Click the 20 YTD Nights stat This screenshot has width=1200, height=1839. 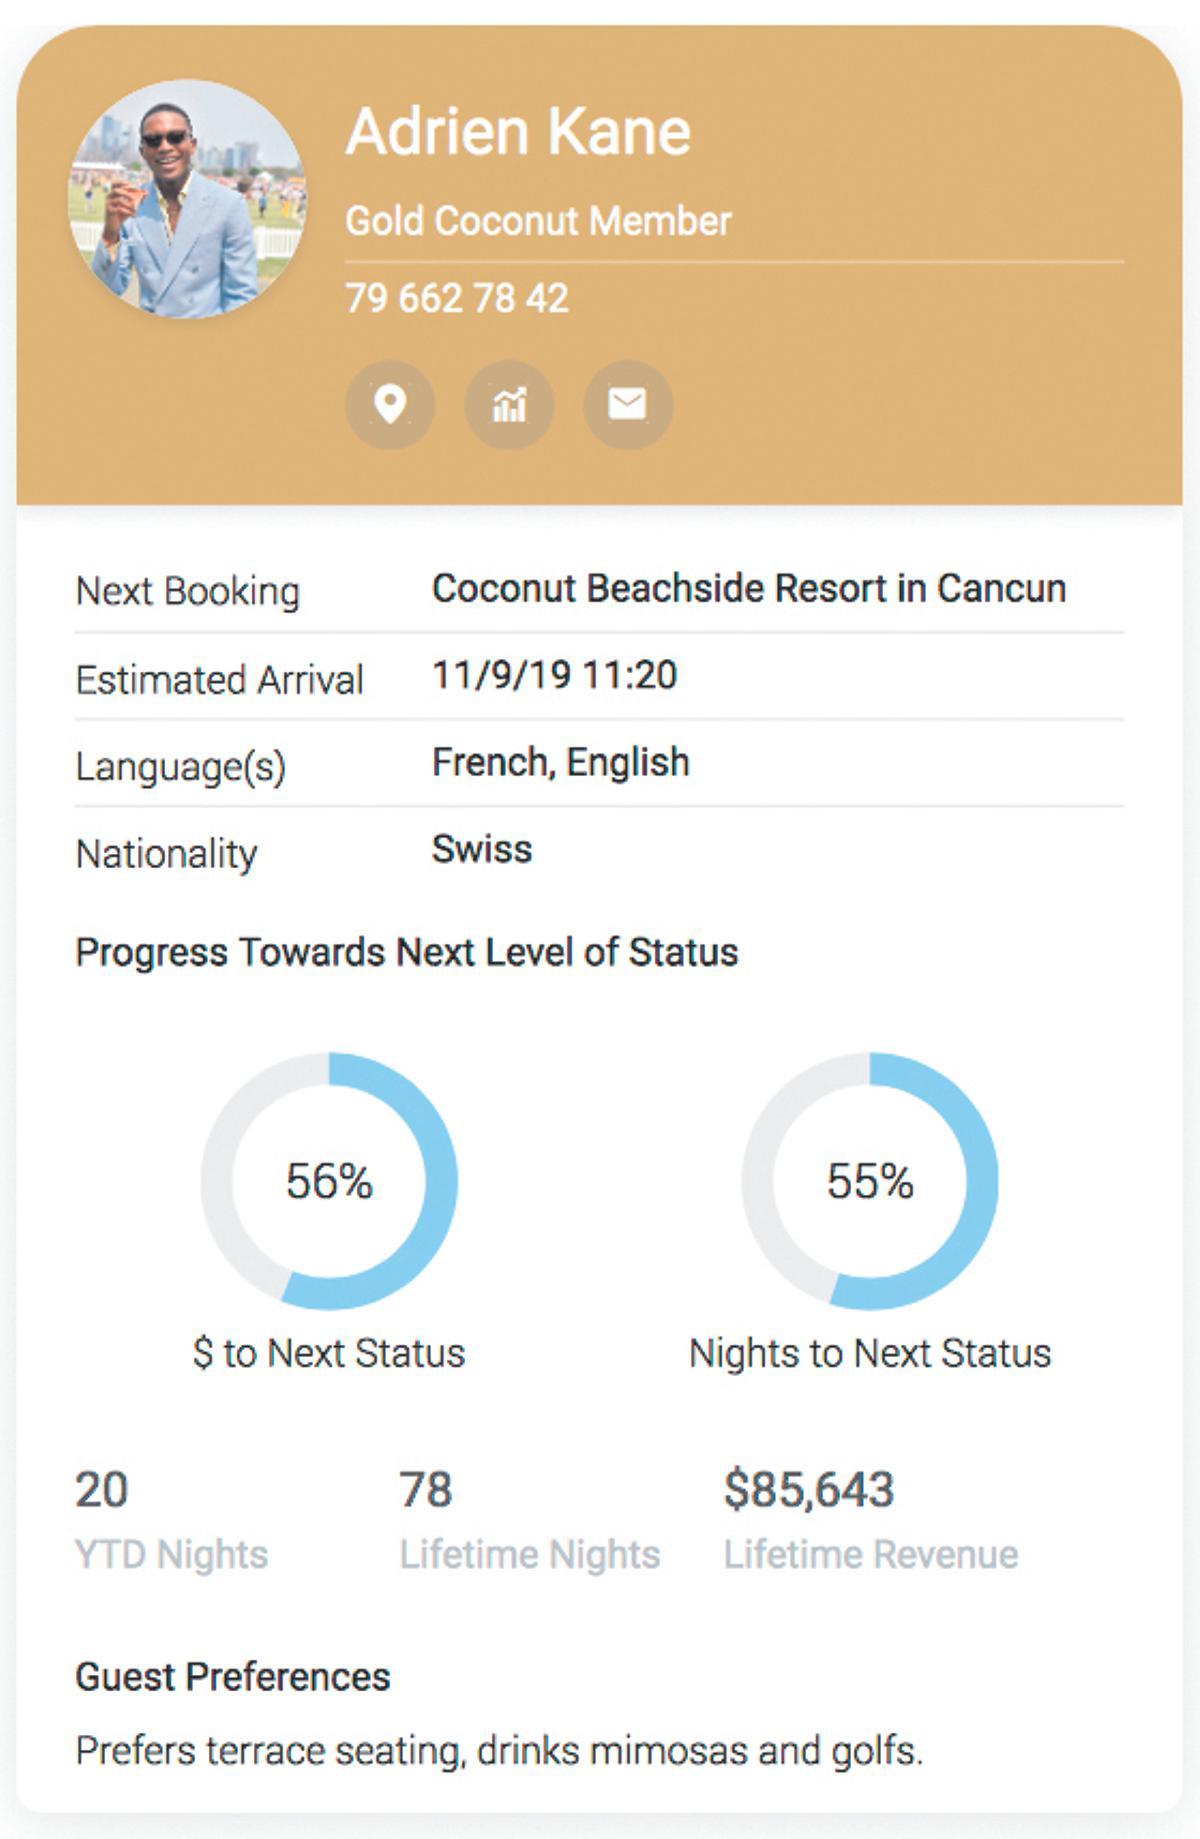102,1489
